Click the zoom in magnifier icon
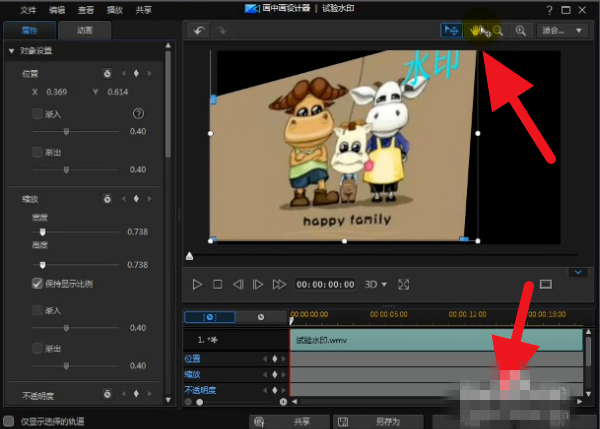 (520, 31)
